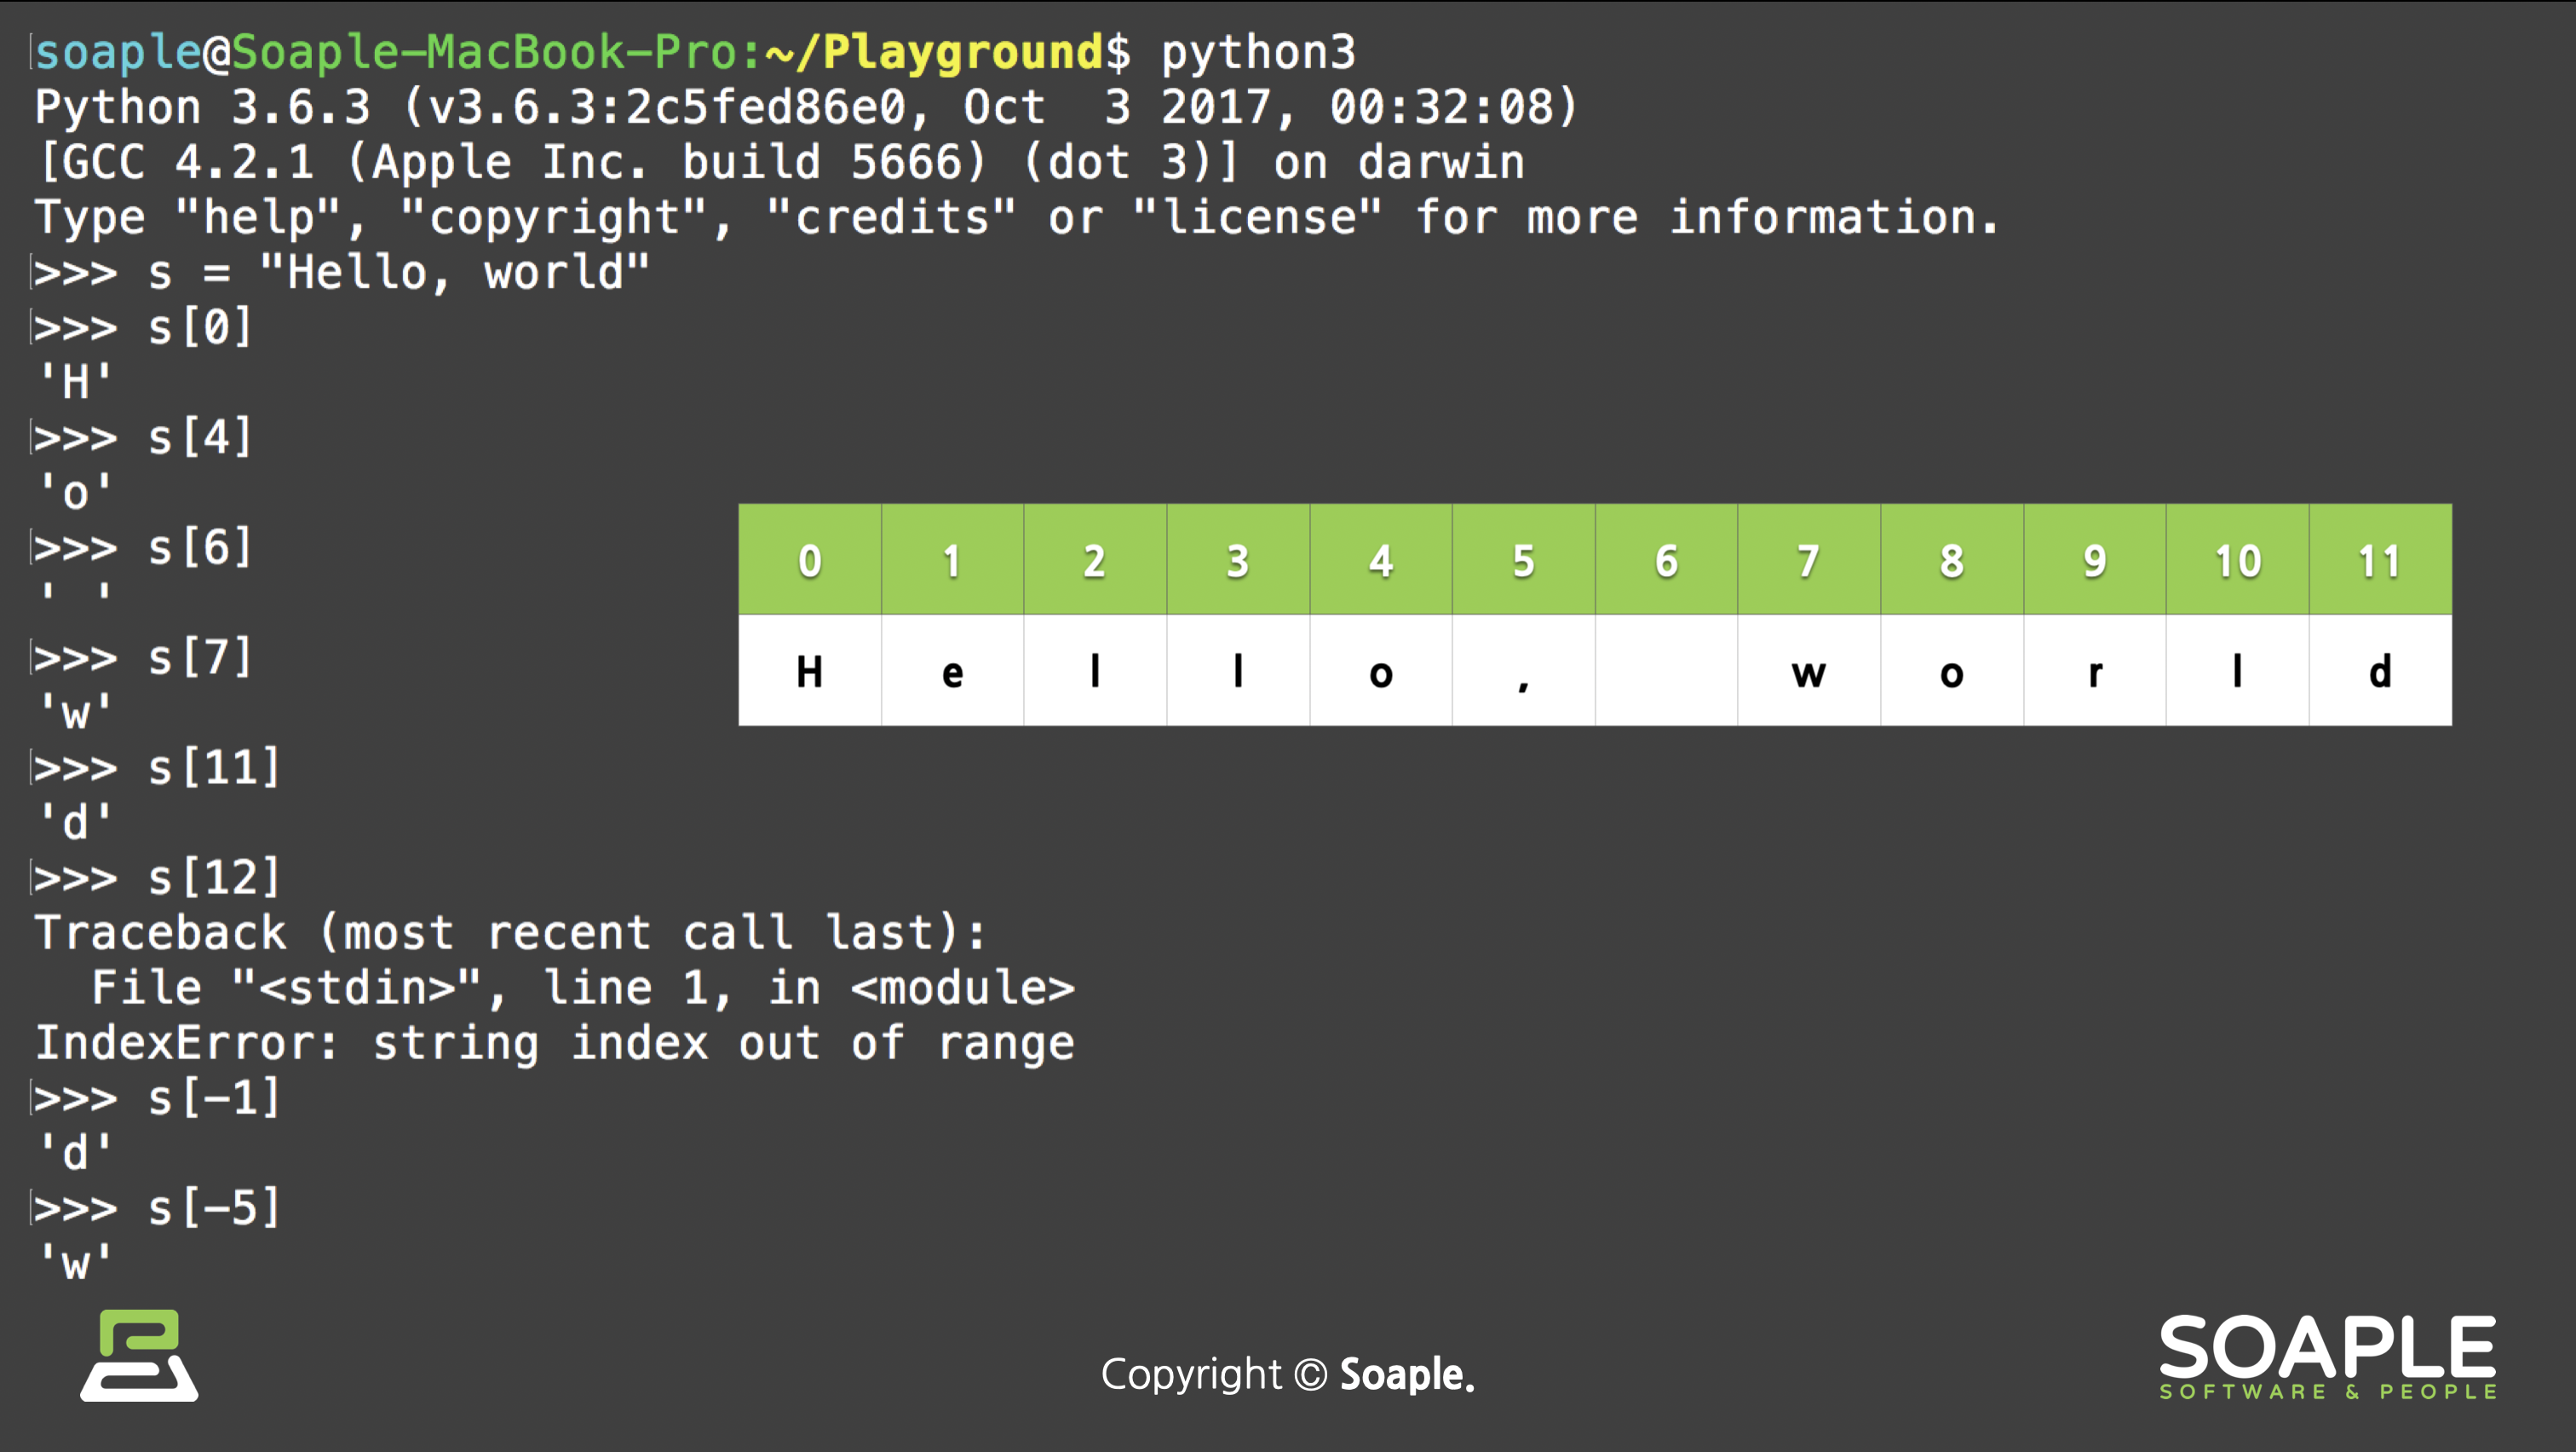Click the python3 command text
The height and width of the screenshot is (1452, 2576).
coord(1257,52)
